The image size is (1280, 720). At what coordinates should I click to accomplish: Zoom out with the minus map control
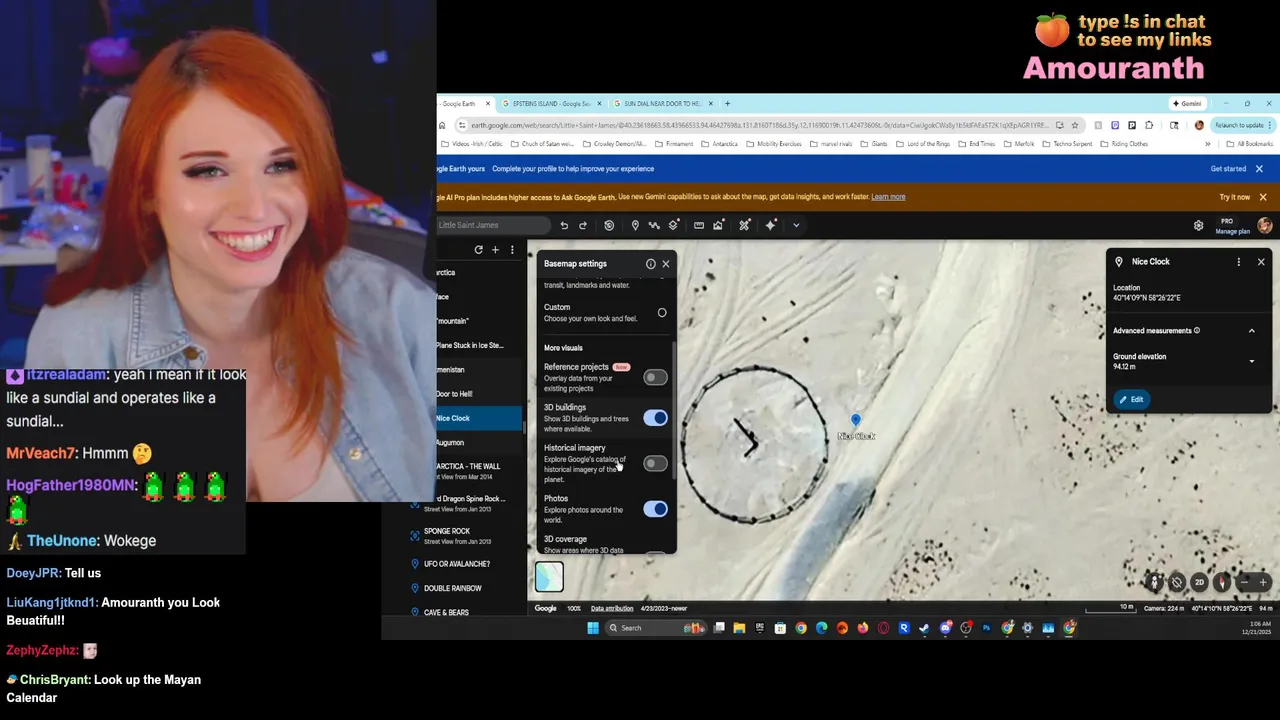pyautogui.click(x=1244, y=582)
